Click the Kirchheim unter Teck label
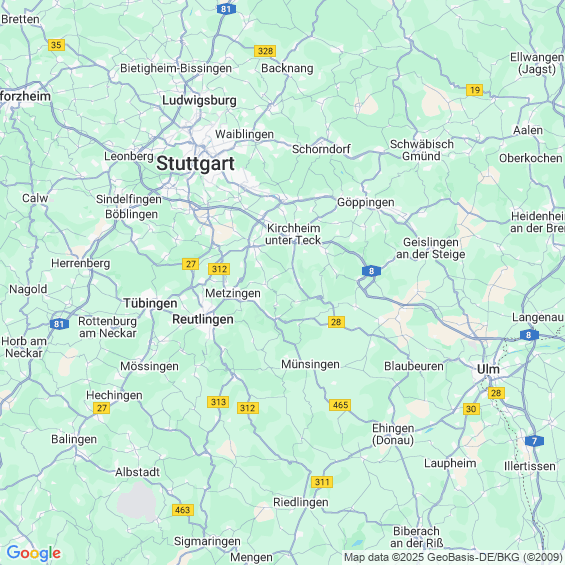 293,234
